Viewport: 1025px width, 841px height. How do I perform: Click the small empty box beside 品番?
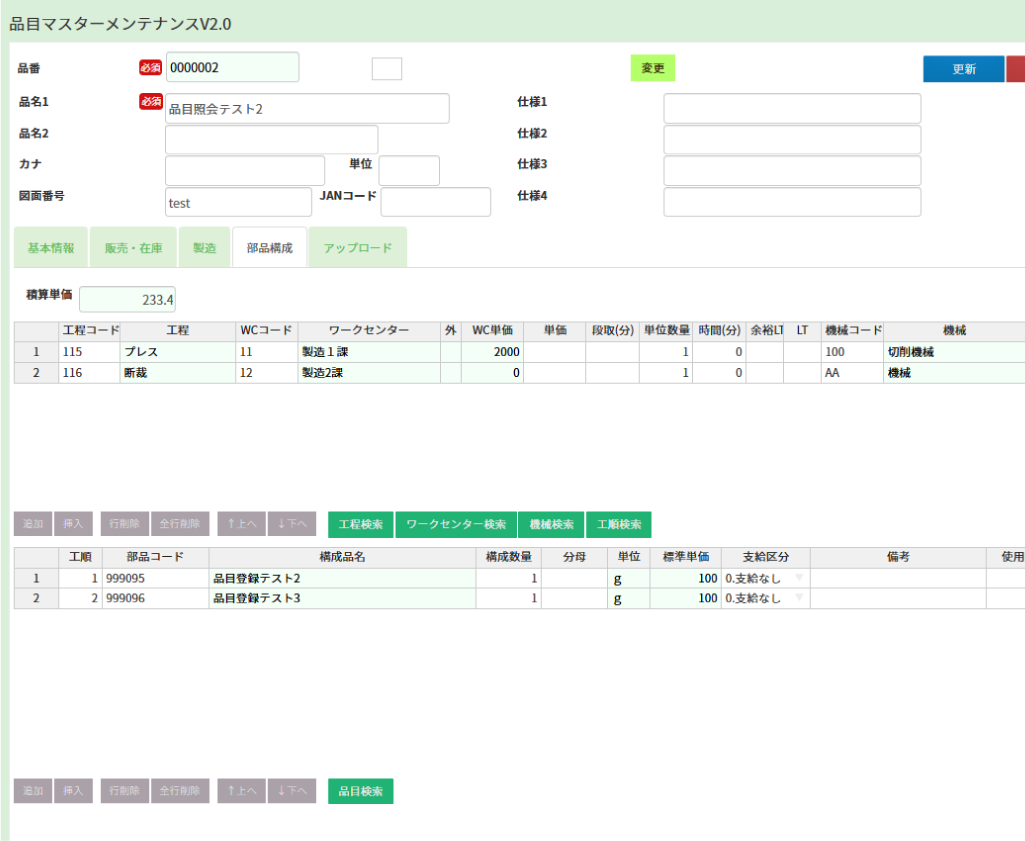tap(386, 69)
